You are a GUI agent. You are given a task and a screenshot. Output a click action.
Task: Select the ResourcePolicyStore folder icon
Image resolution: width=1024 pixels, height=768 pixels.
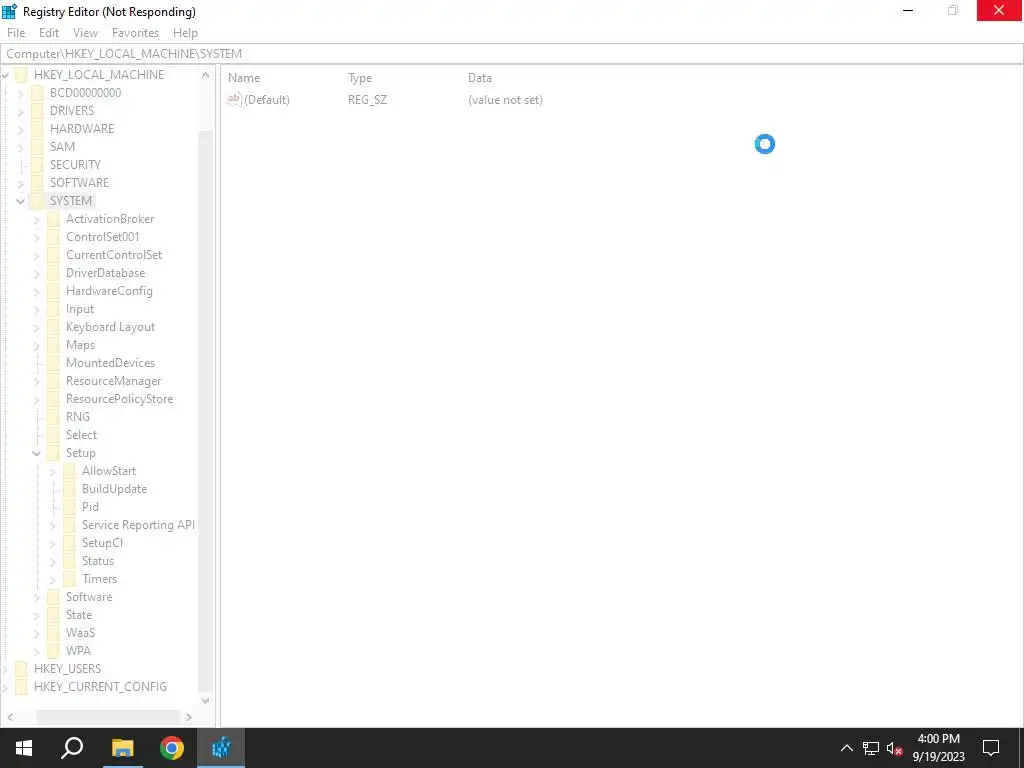point(54,398)
